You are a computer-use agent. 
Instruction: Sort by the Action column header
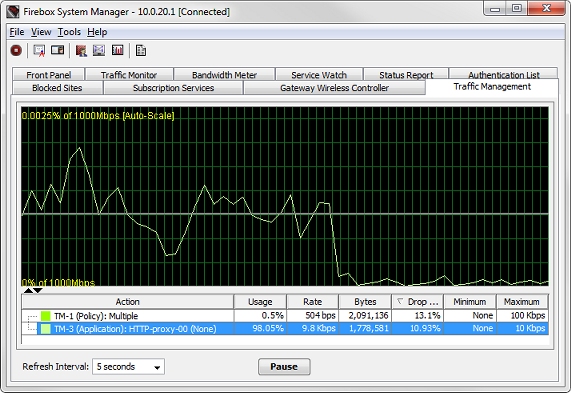click(x=127, y=302)
